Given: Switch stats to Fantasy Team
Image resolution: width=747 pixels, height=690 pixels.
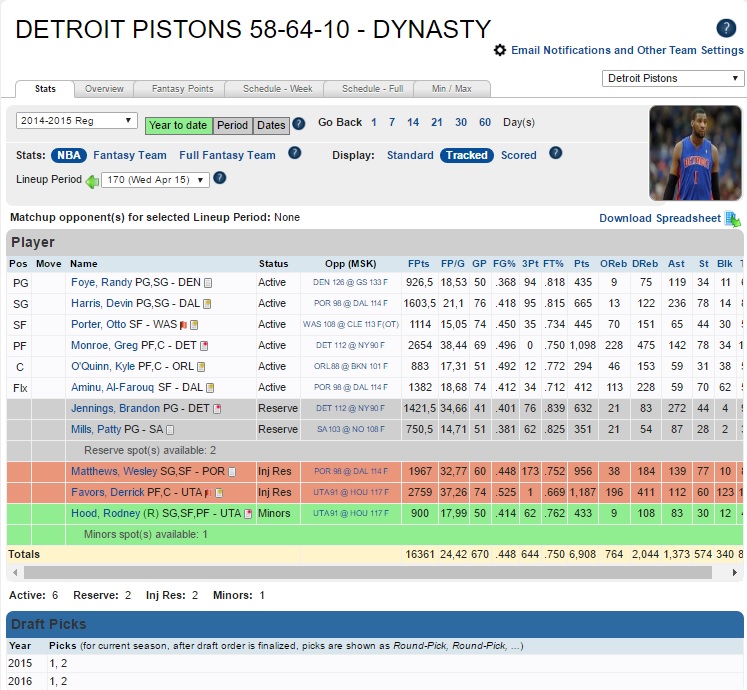Looking at the screenshot, I should click(130, 155).
